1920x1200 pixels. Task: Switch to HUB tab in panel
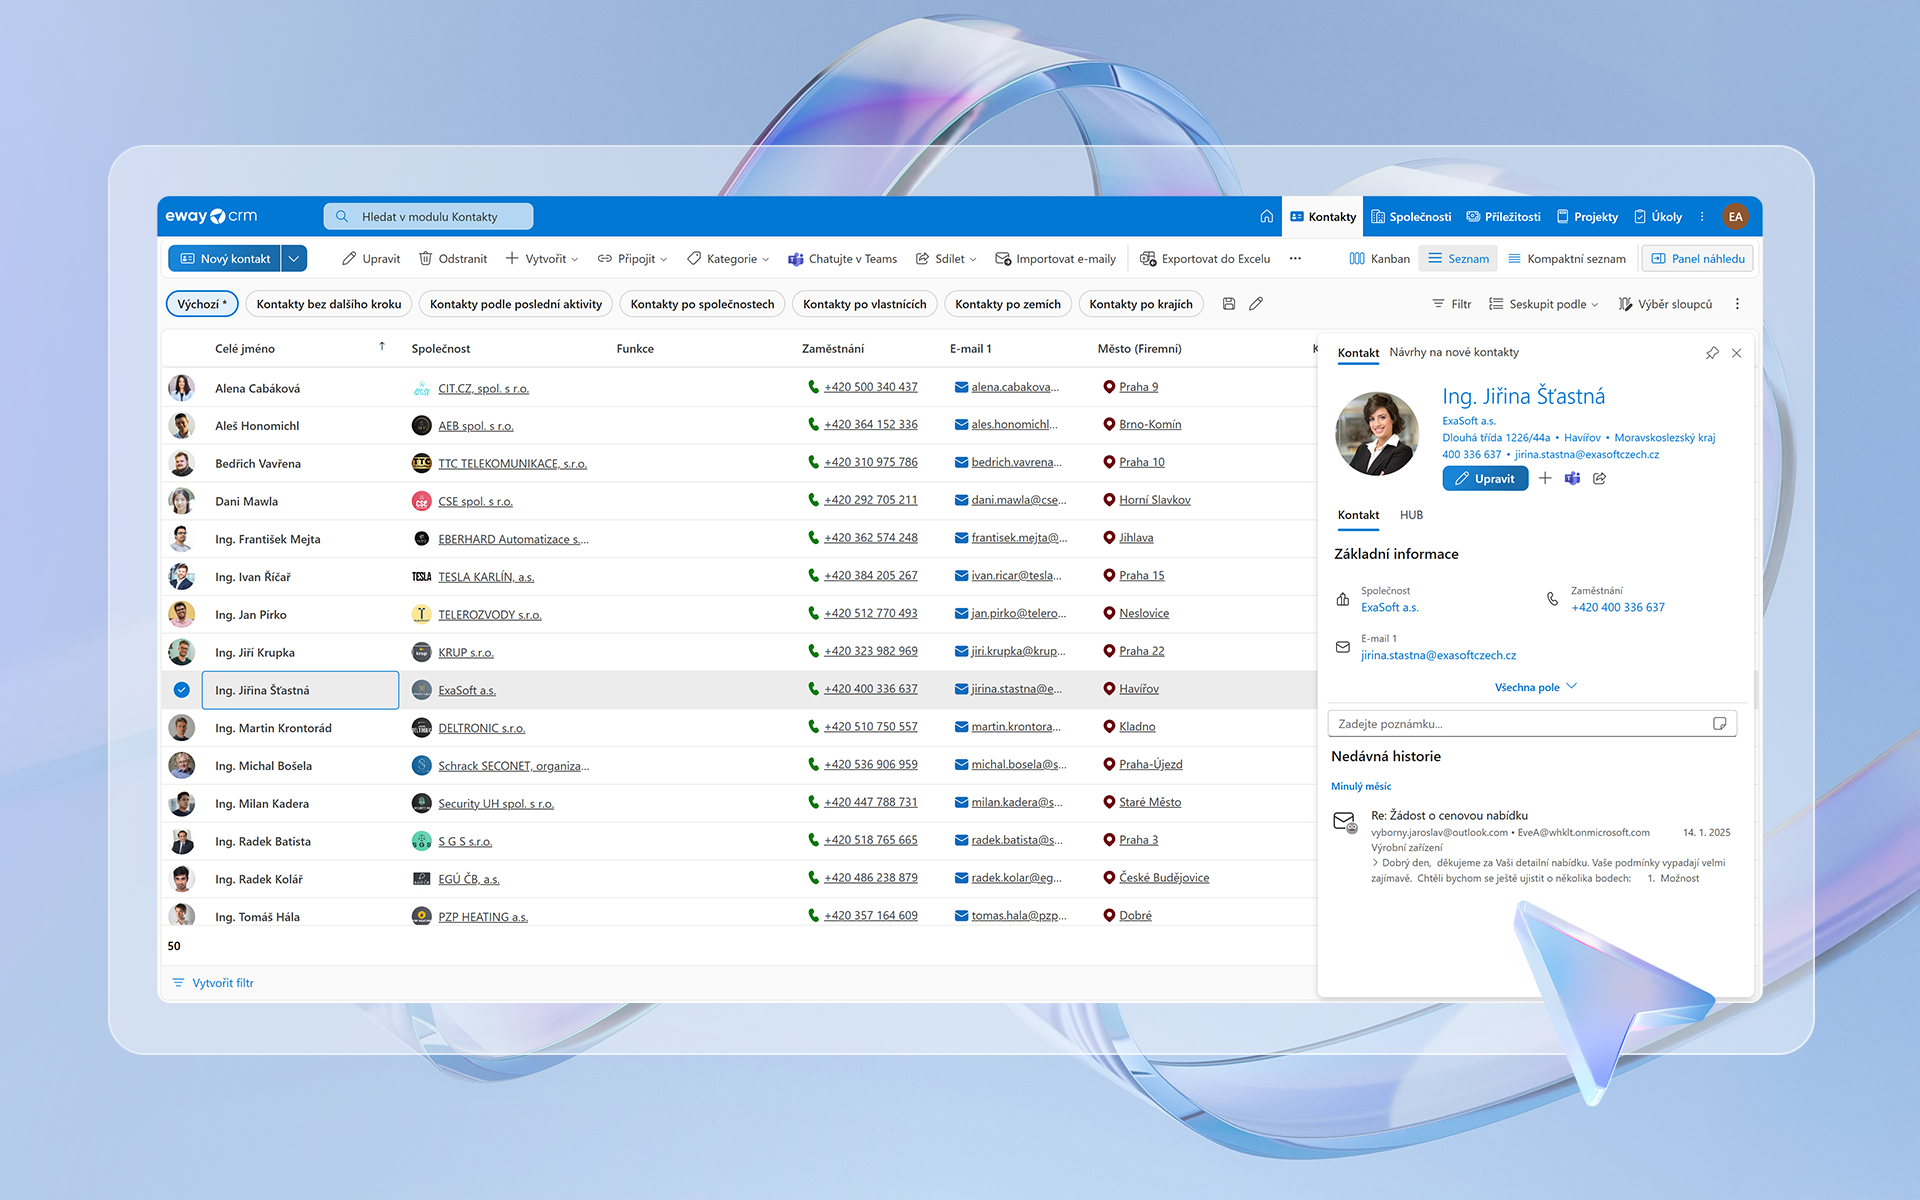pyautogui.click(x=1411, y=515)
